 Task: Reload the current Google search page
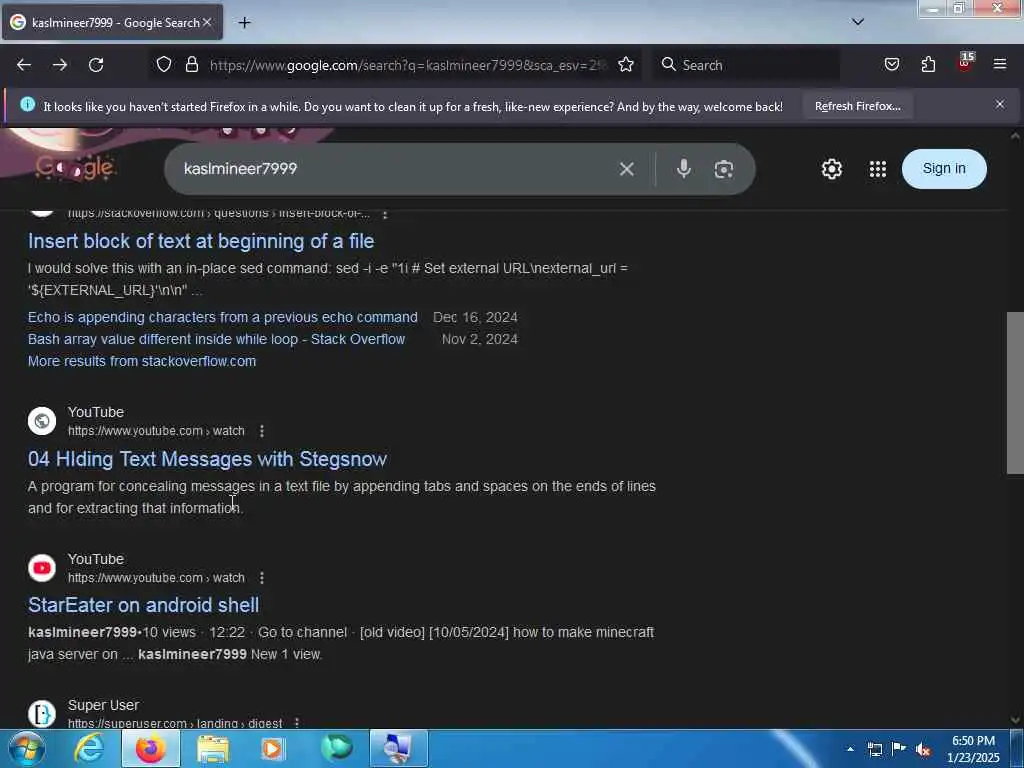tap(96, 65)
